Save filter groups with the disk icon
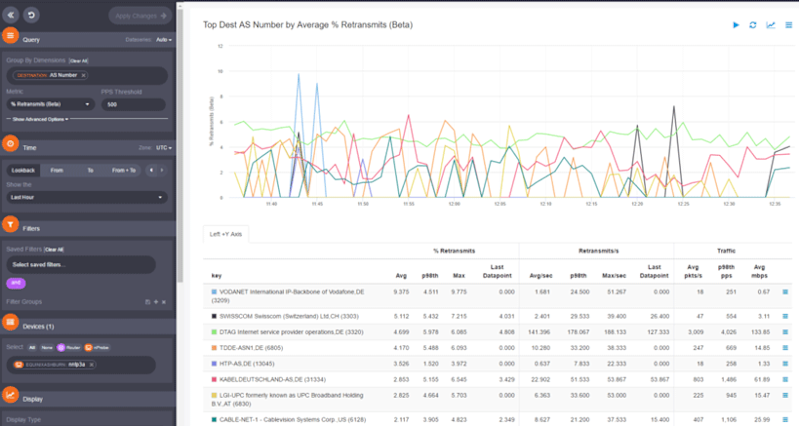The width and height of the screenshot is (799, 426). pos(148,302)
